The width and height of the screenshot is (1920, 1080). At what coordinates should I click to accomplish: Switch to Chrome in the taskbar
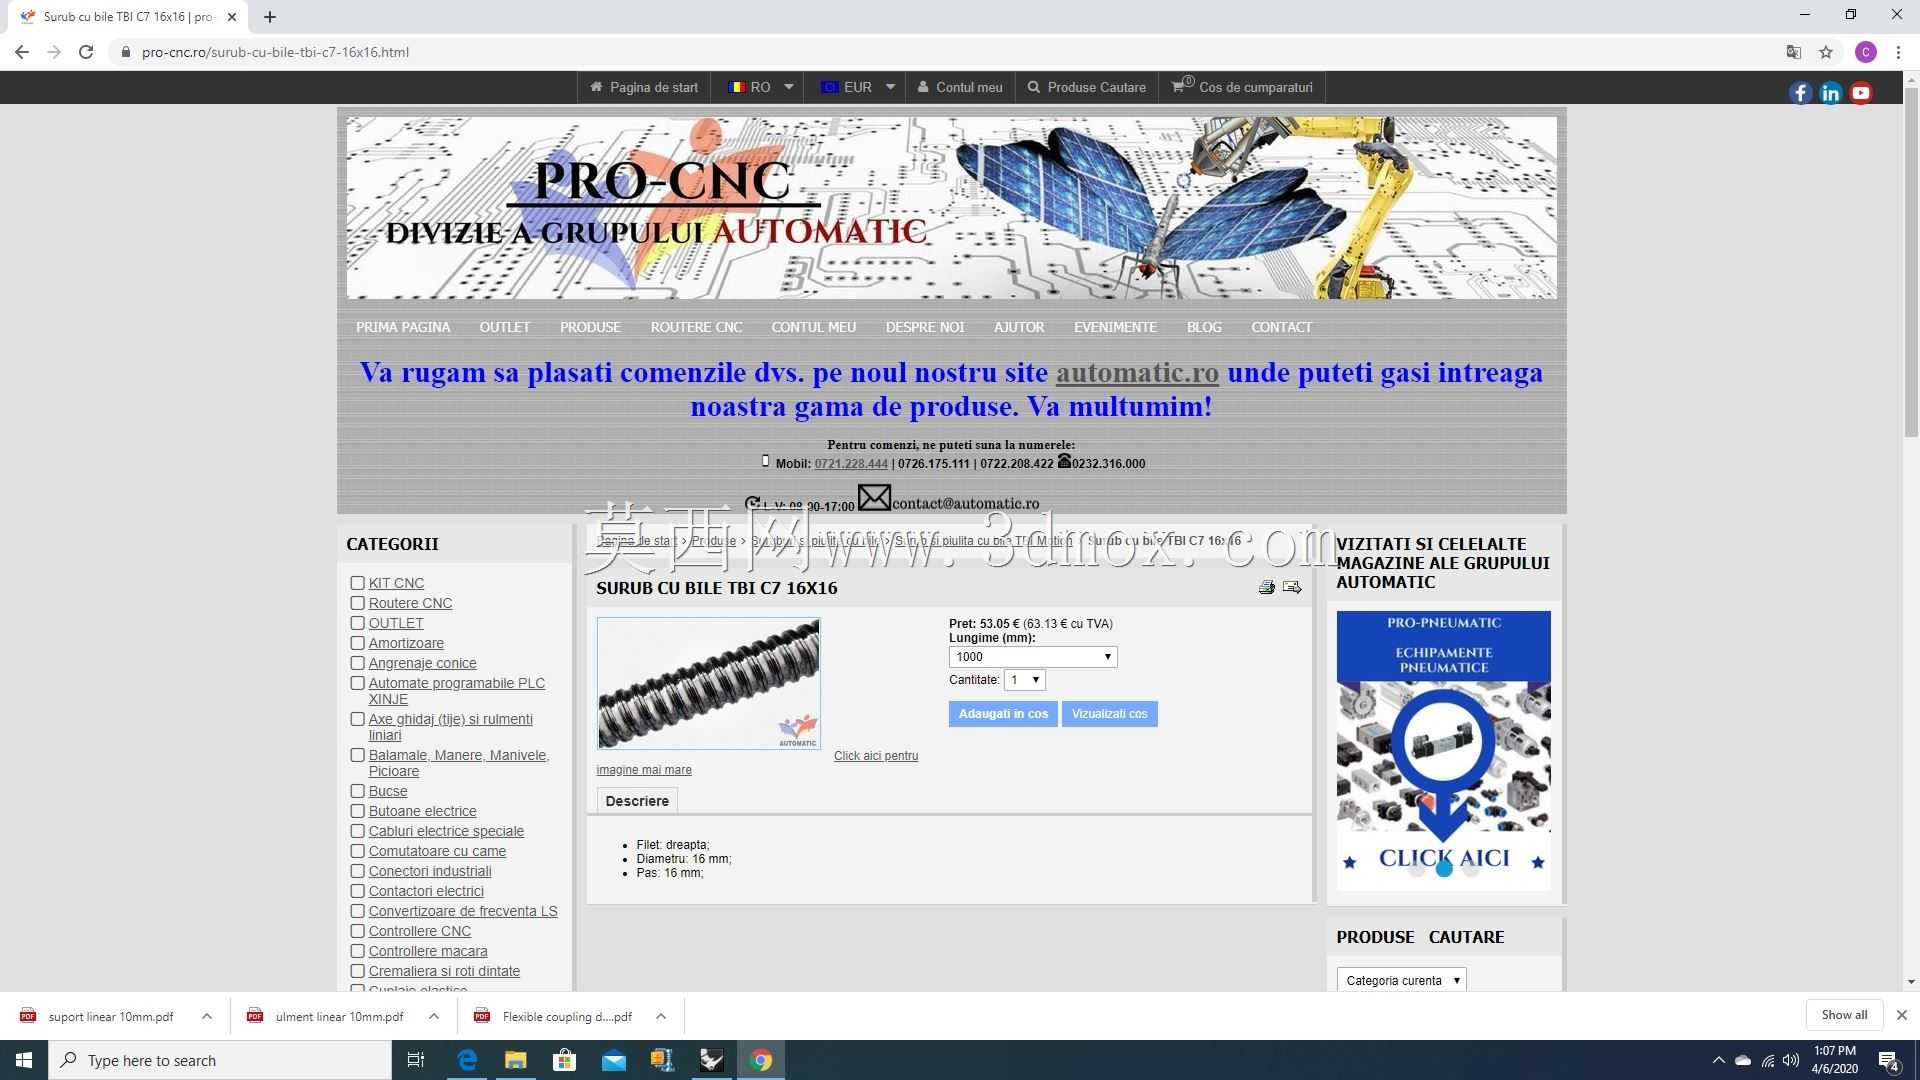coord(761,1060)
